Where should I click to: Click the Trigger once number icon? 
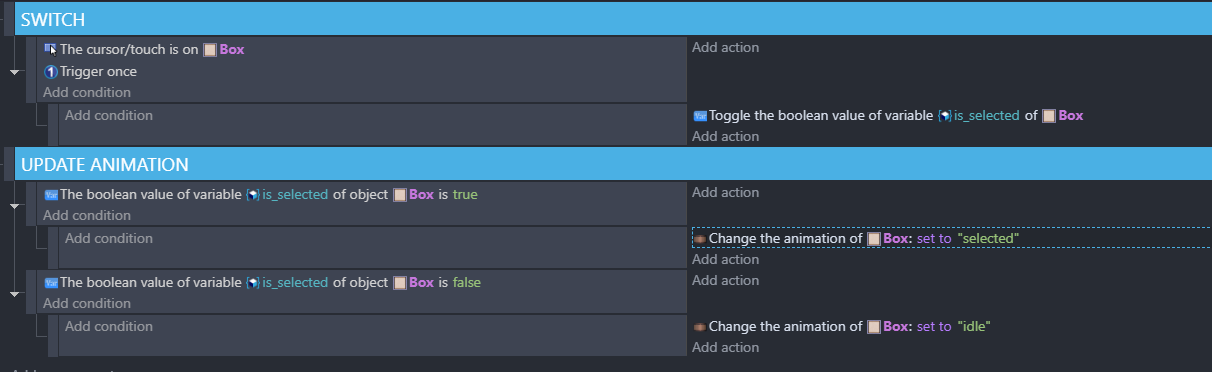[x=50, y=72]
